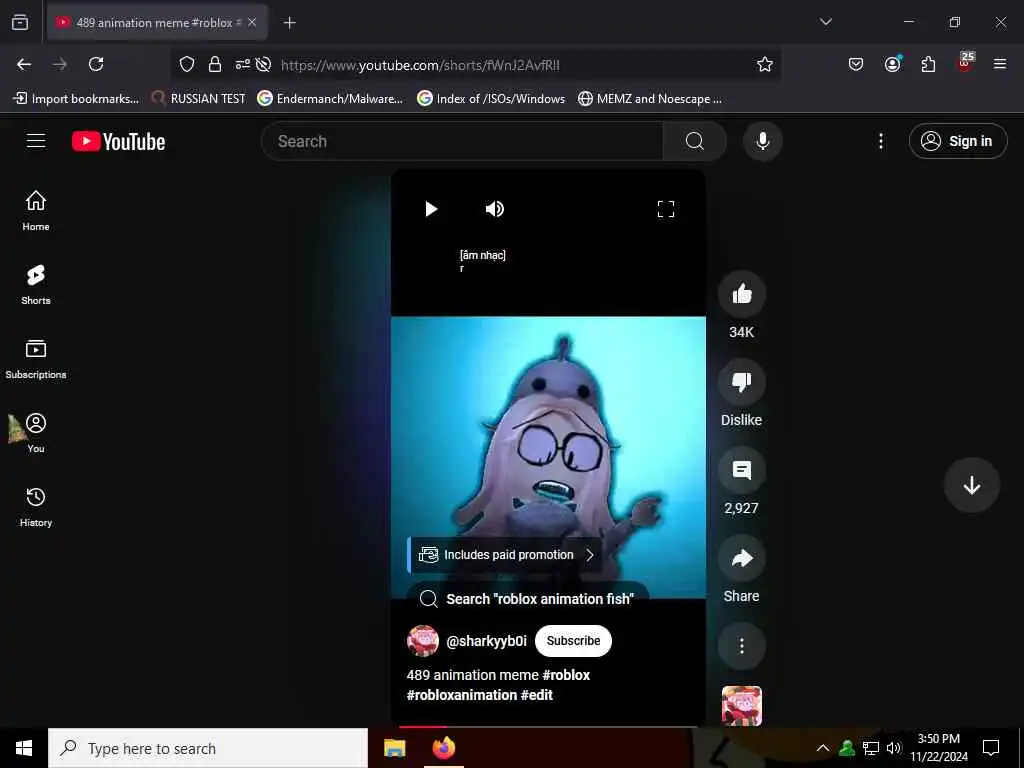Open File Explorer from taskbar

click(x=394, y=748)
